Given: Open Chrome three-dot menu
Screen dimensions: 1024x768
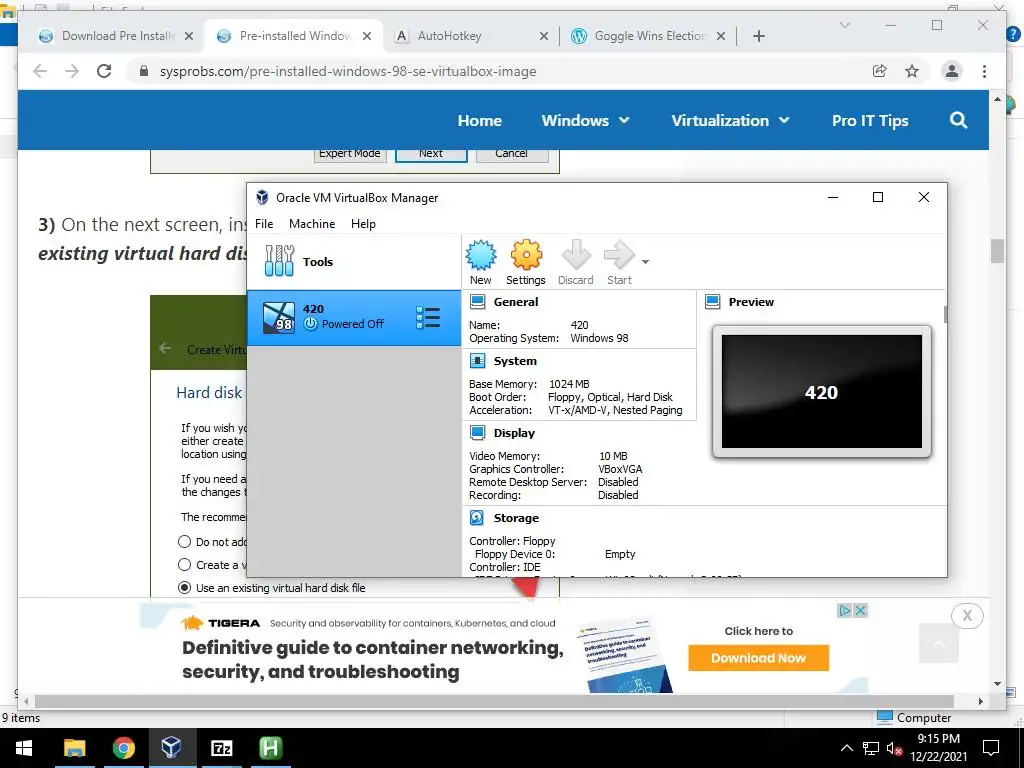Looking at the screenshot, I should click(x=984, y=71).
